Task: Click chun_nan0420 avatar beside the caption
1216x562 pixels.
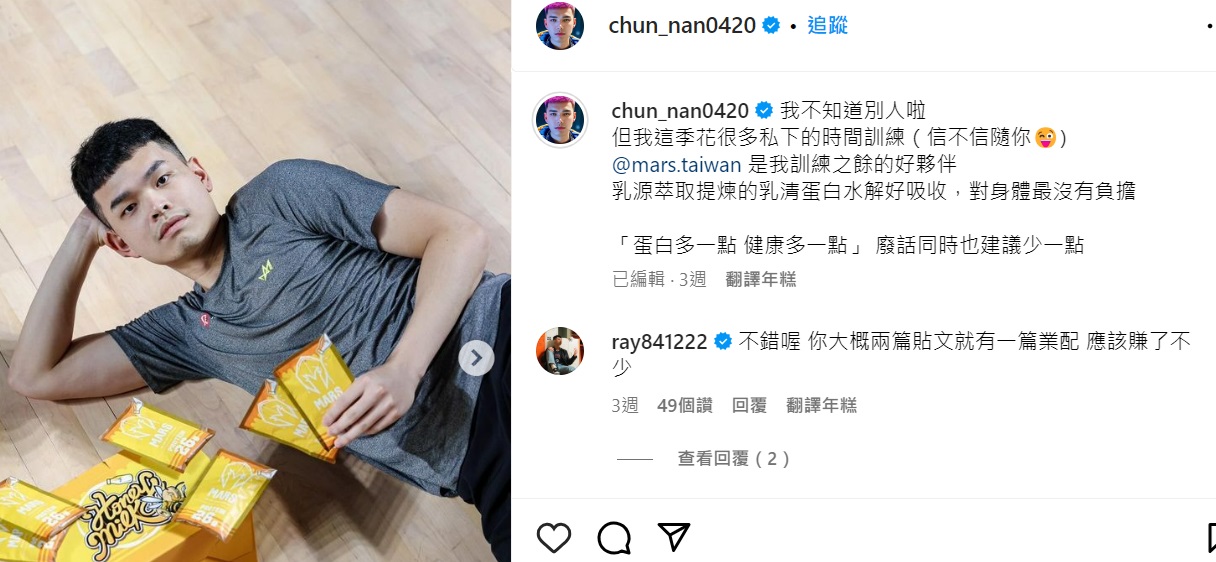Action: [x=560, y=120]
